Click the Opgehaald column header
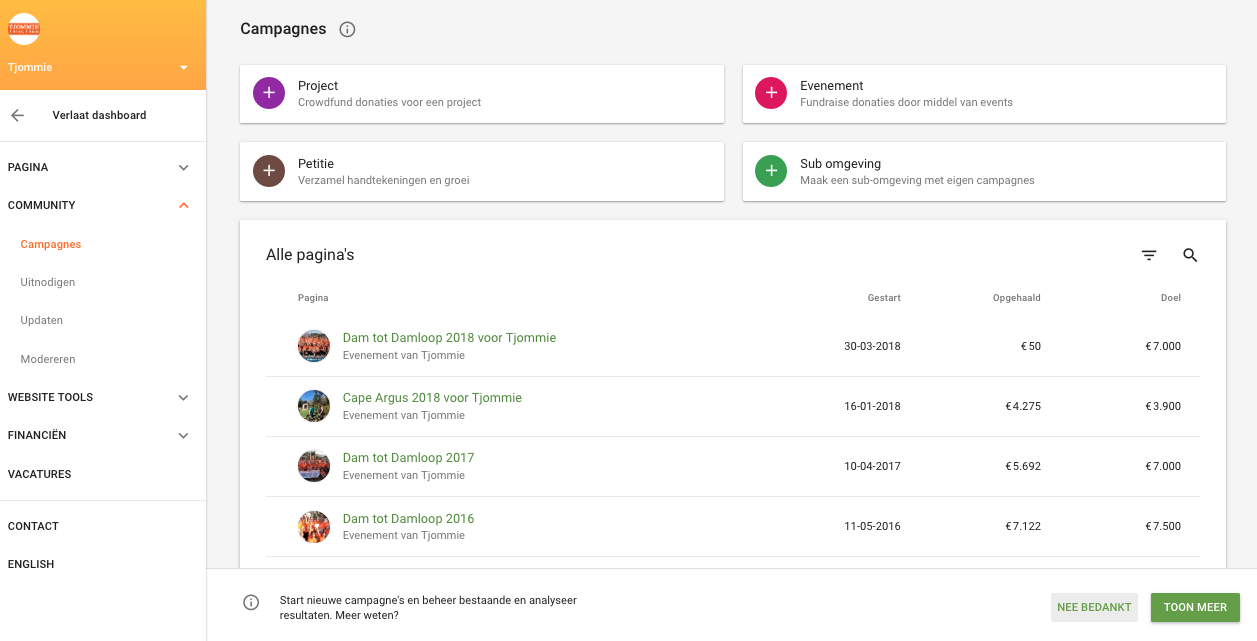 click(1017, 298)
